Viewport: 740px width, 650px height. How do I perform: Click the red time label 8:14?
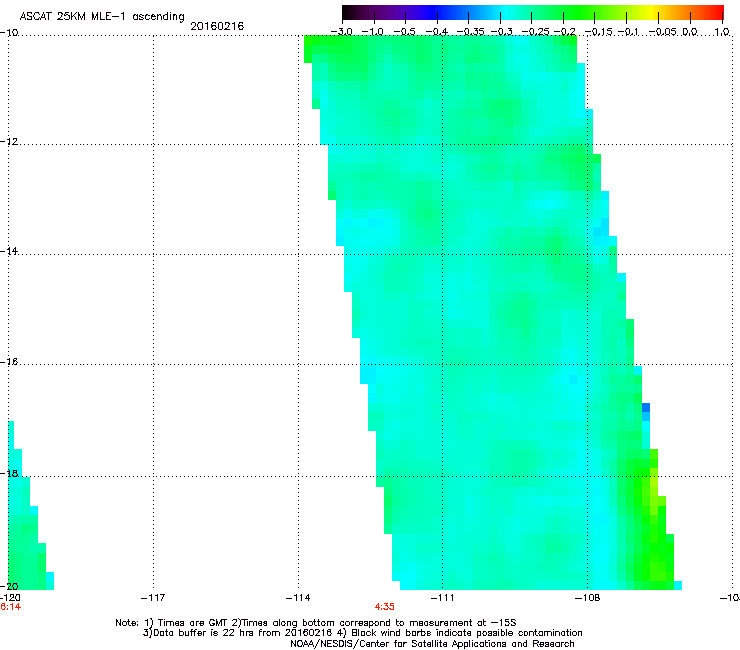(x=10, y=607)
